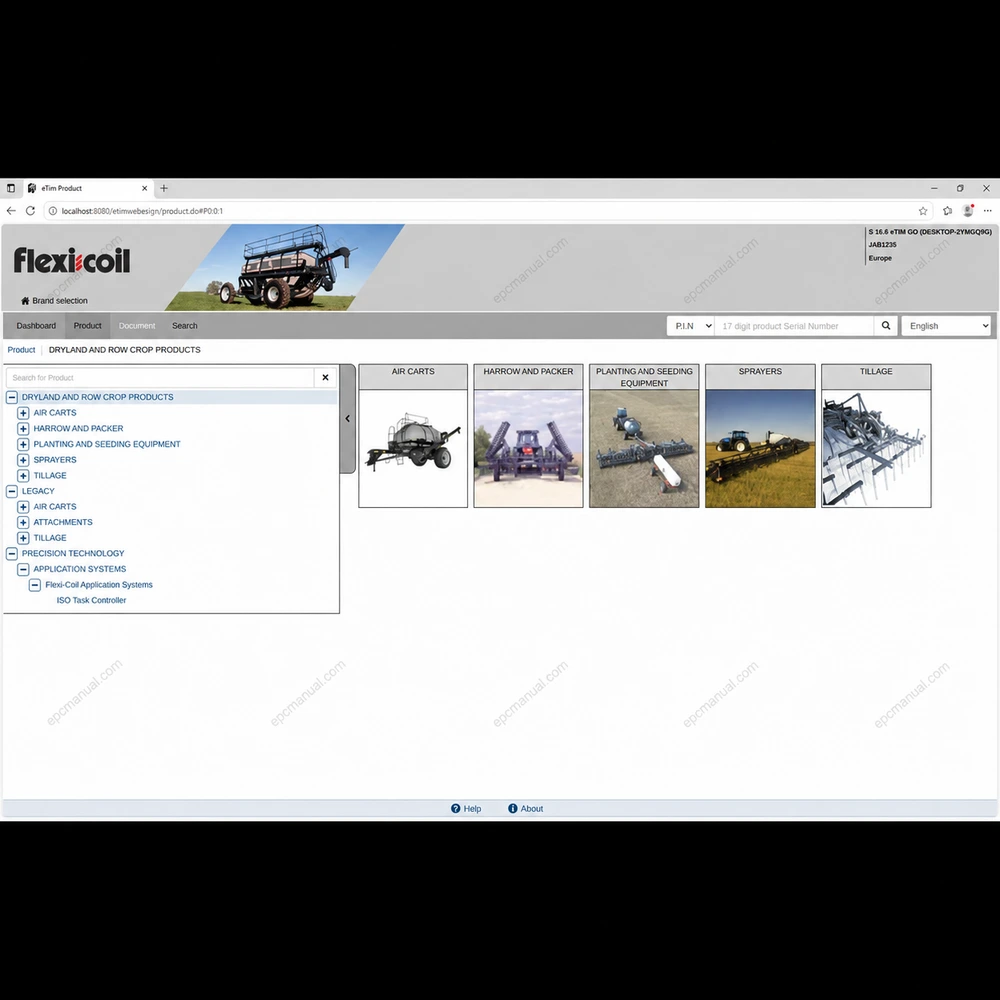Image resolution: width=1000 pixels, height=1000 pixels.
Task: Add page to favorites with star icon
Action: 922,211
